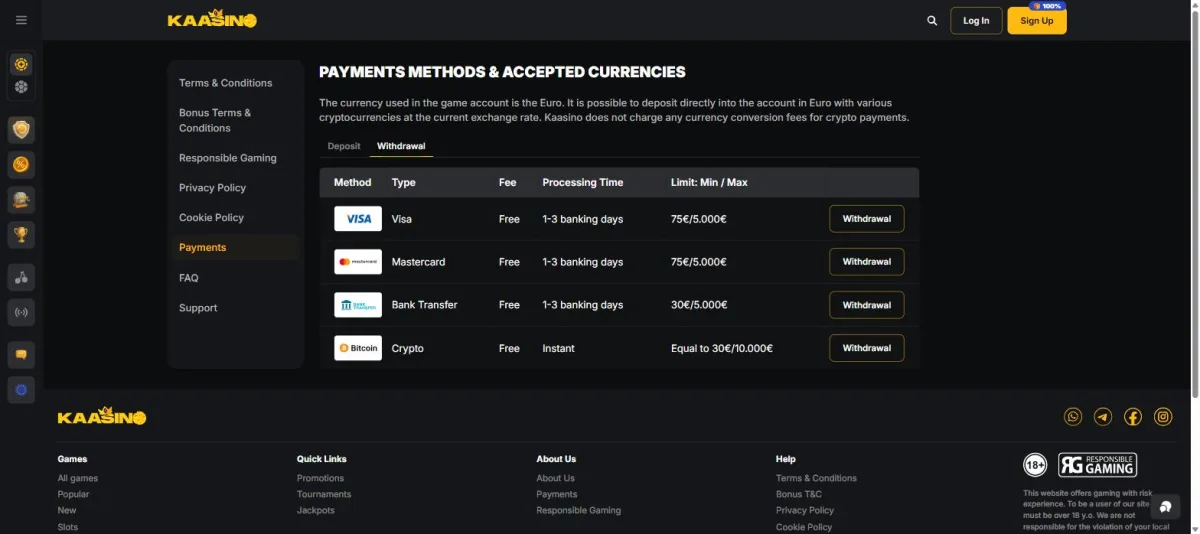Click the yellow chat bubble sidebar icon
The image size is (1200, 534).
pyautogui.click(x=21, y=355)
